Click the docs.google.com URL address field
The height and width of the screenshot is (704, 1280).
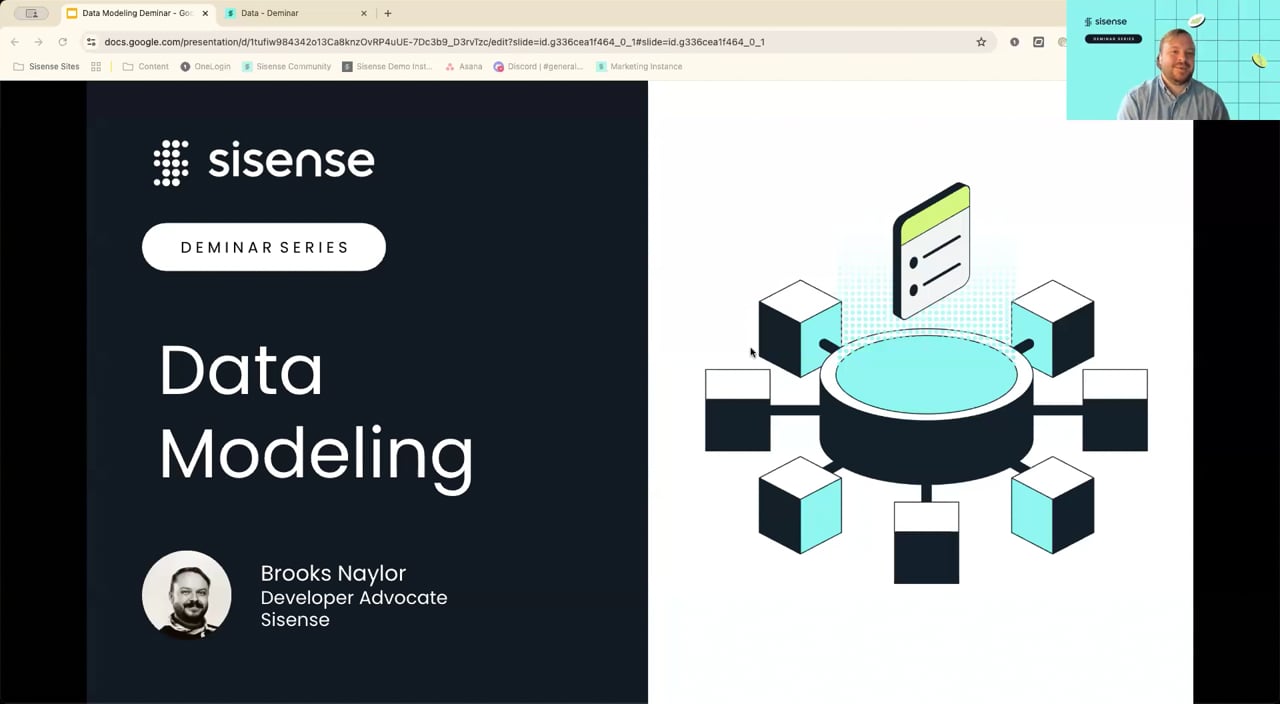434,42
